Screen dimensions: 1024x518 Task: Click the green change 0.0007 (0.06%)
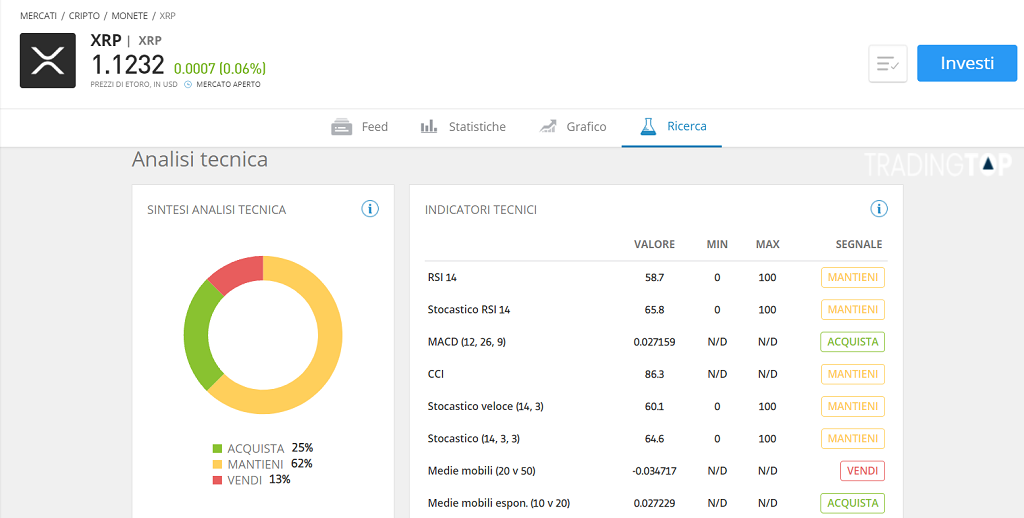click(x=219, y=69)
